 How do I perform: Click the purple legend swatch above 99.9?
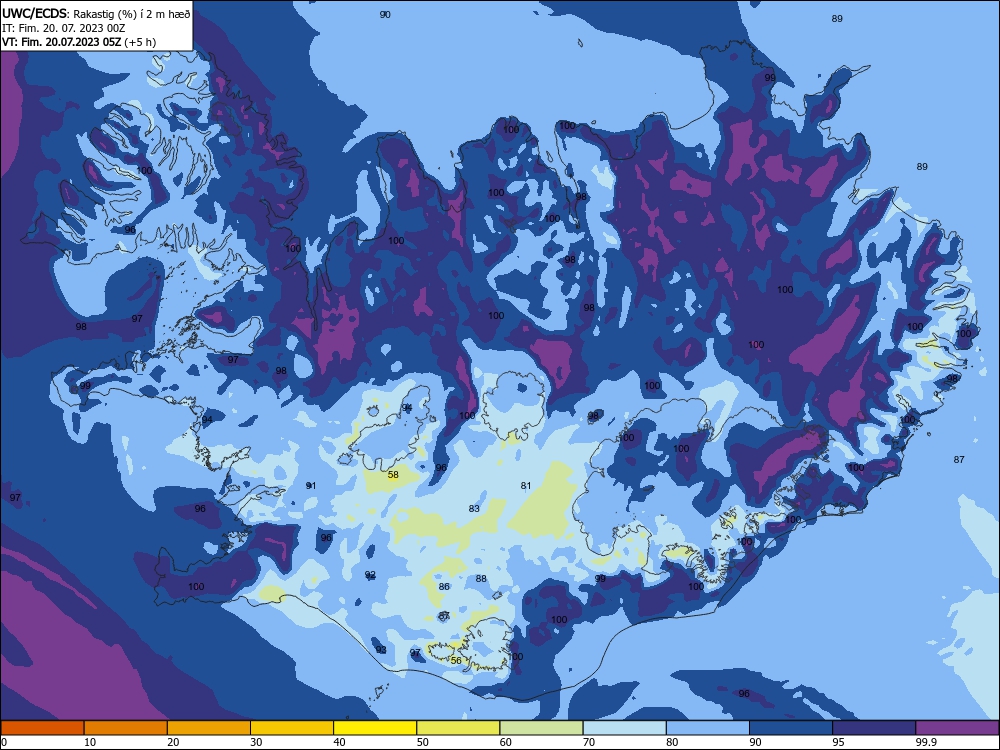(958, 728)
